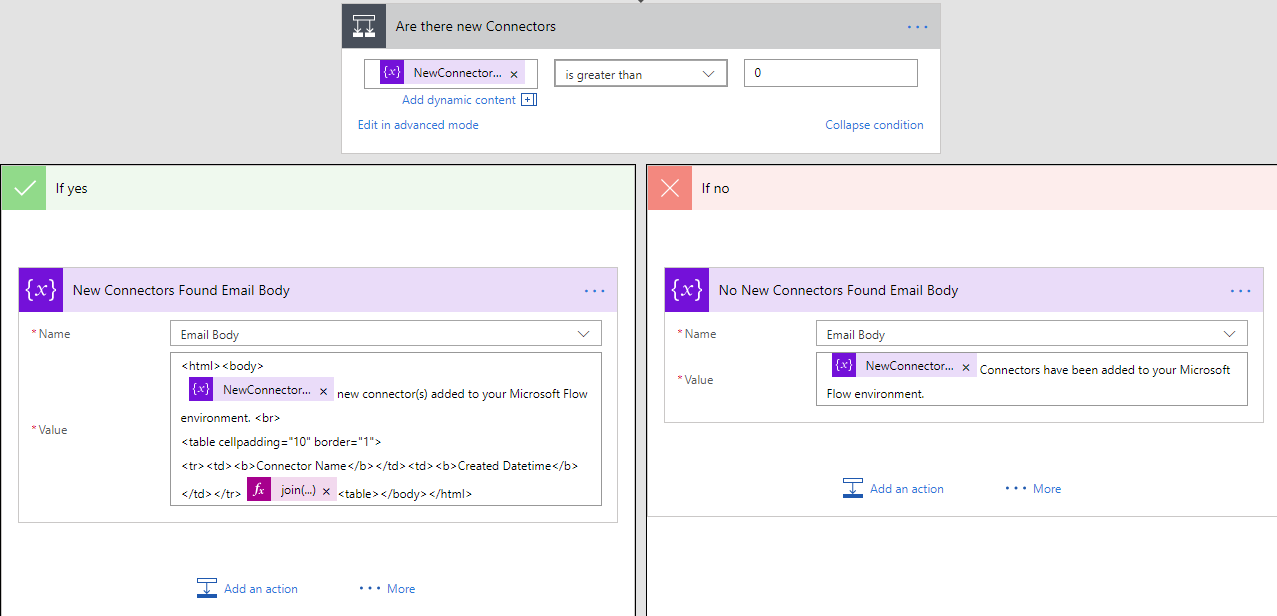
Task: Collapse the condition card
Action: 874,125
